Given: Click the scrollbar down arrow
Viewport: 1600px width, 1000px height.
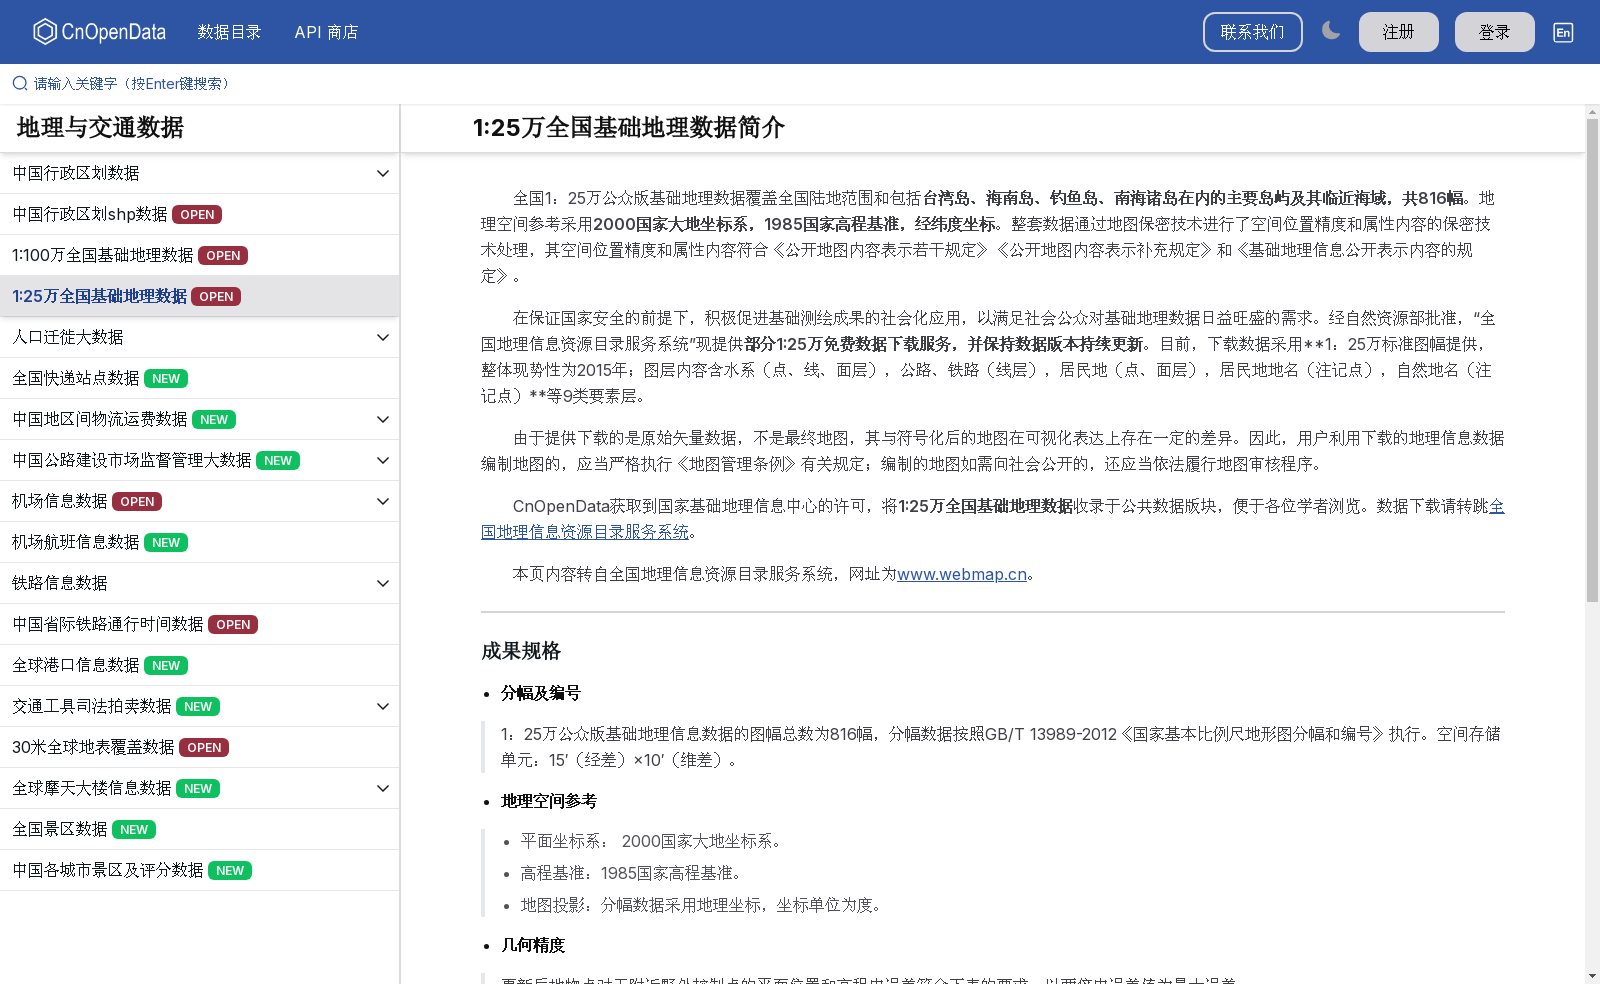Looking at the screenshot, I should tap(1592, 976).
